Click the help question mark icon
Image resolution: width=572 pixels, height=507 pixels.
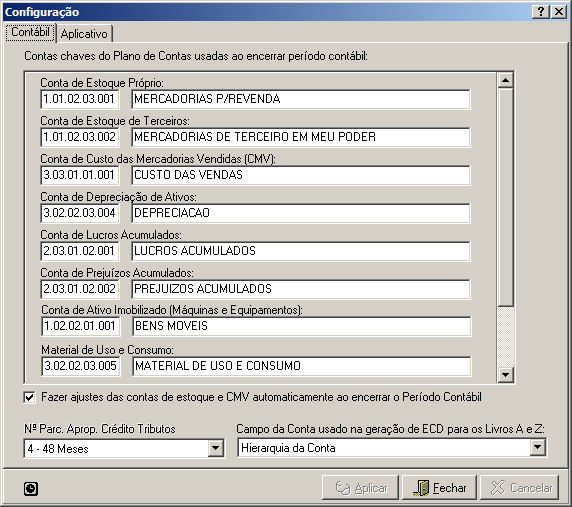pos(541,12)
